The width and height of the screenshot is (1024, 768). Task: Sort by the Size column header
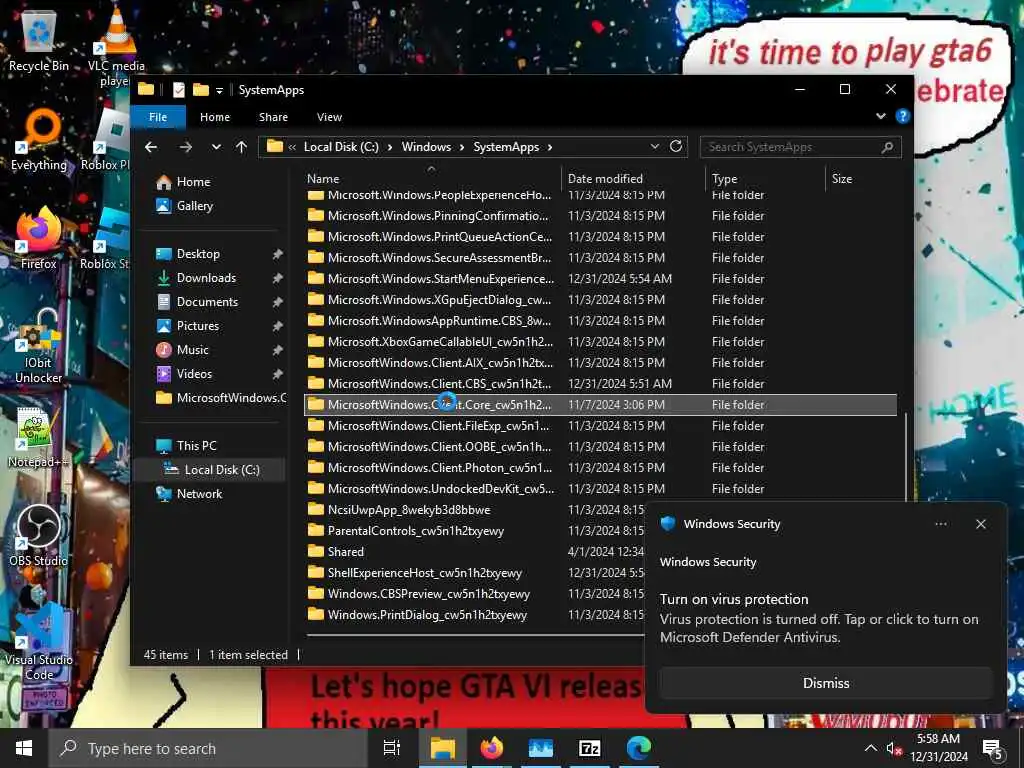pyautogui.click(x=862, y=178)
